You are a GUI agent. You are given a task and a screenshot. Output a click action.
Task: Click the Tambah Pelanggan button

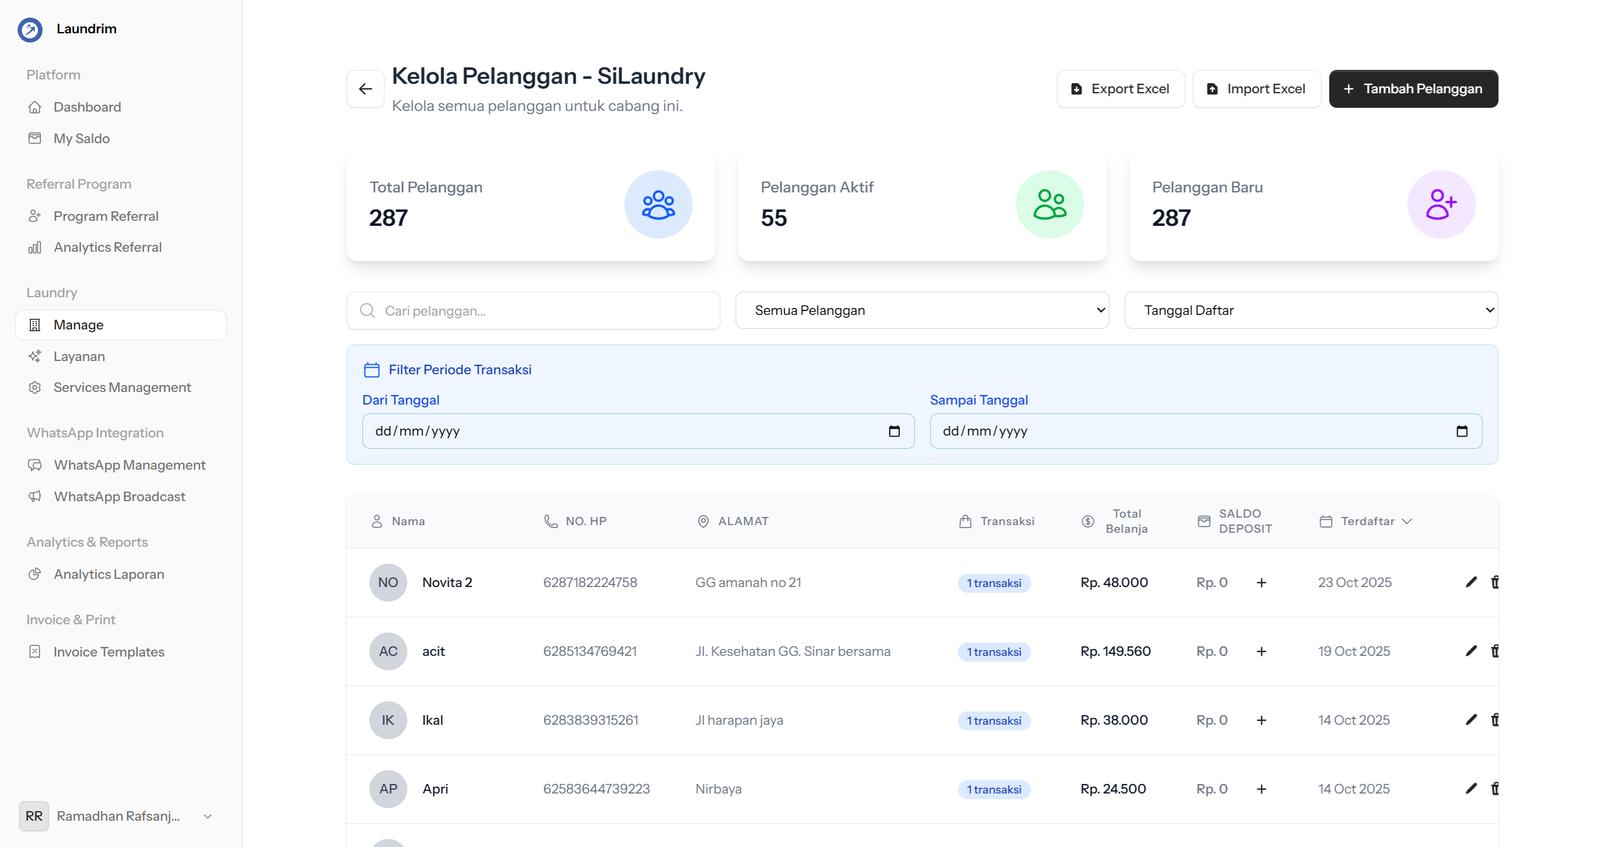[1412, 89]
